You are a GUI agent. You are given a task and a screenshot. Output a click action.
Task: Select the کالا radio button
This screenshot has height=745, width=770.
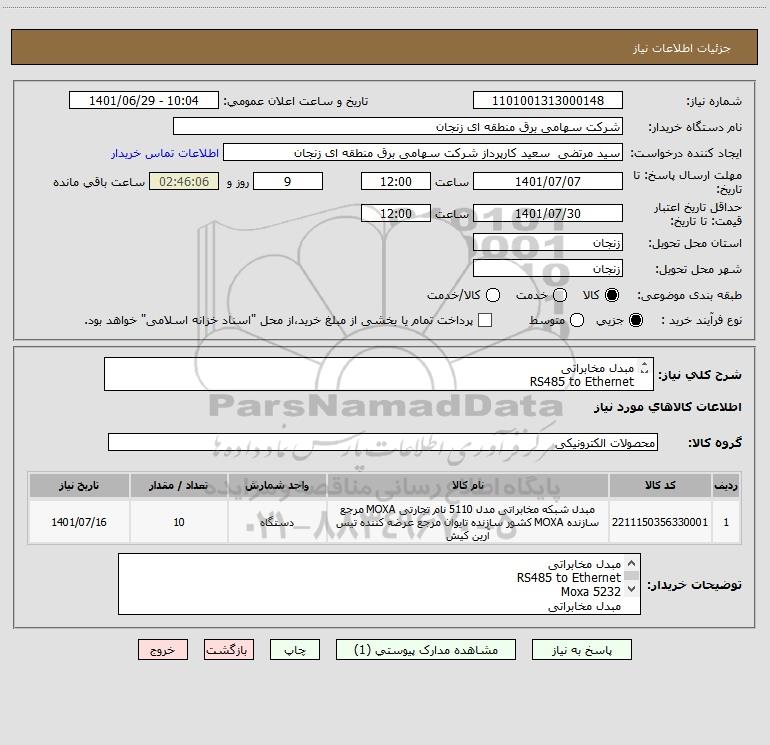click(x=612, y=296)
